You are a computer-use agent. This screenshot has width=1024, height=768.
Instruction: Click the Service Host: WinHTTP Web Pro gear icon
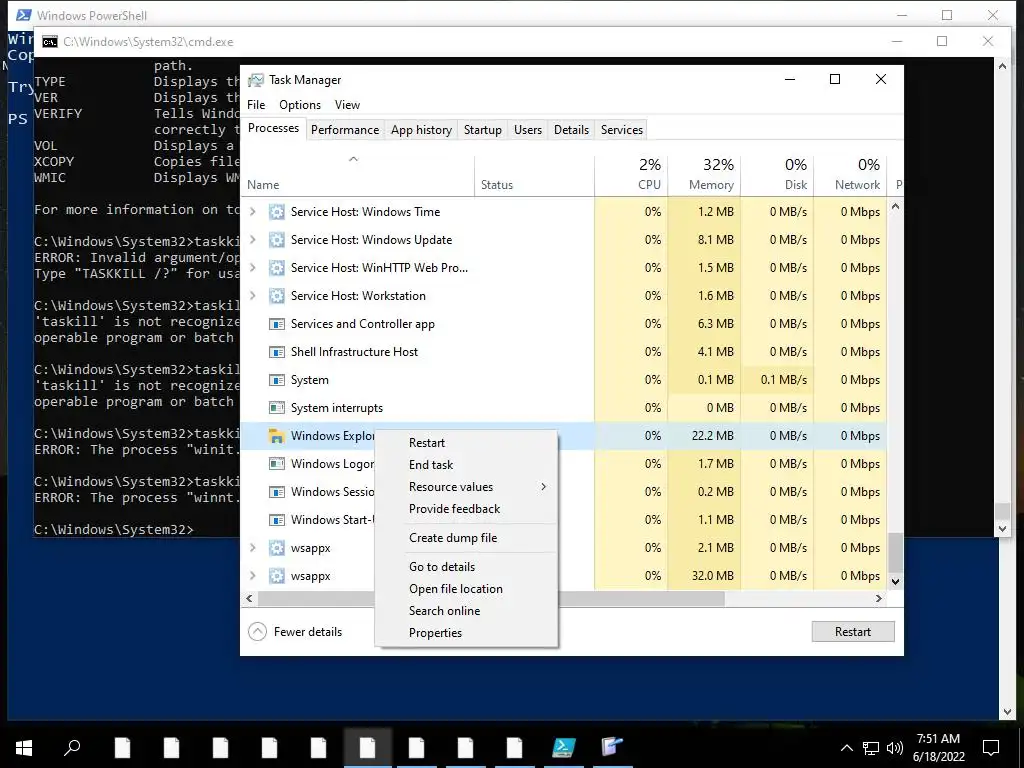(277, 268)
